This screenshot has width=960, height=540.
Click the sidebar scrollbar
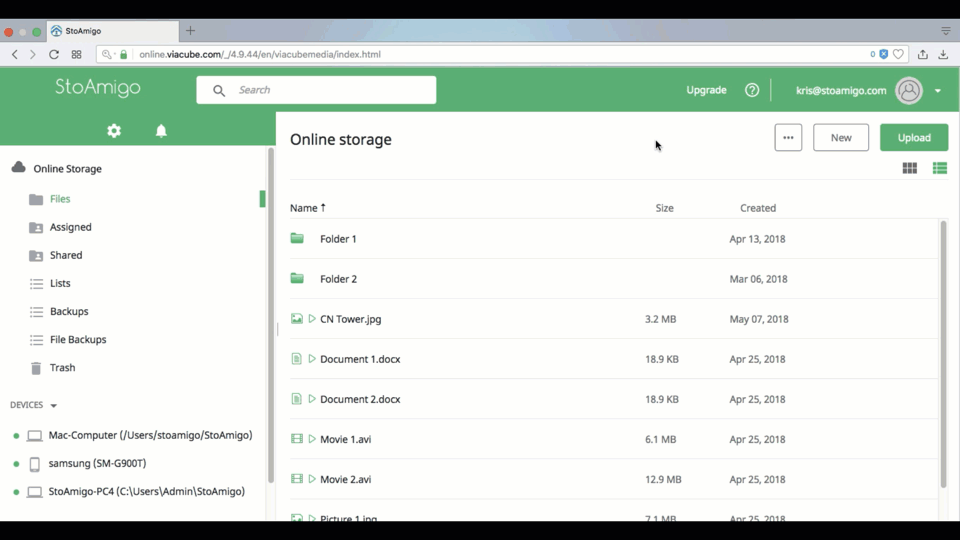[271, 315]
